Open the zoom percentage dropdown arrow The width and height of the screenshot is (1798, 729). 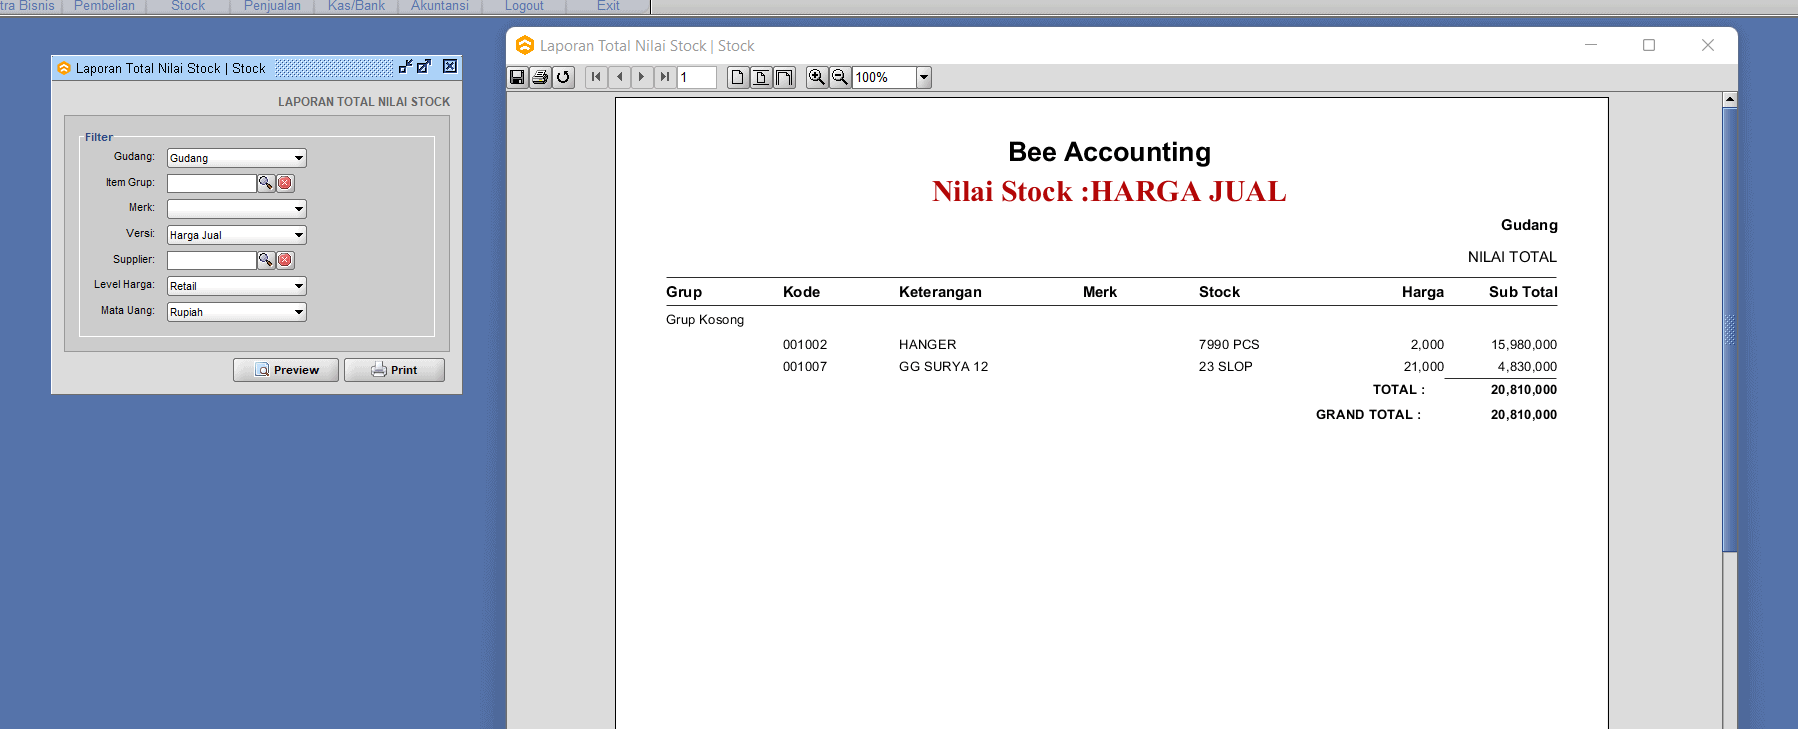pos(924,77)
